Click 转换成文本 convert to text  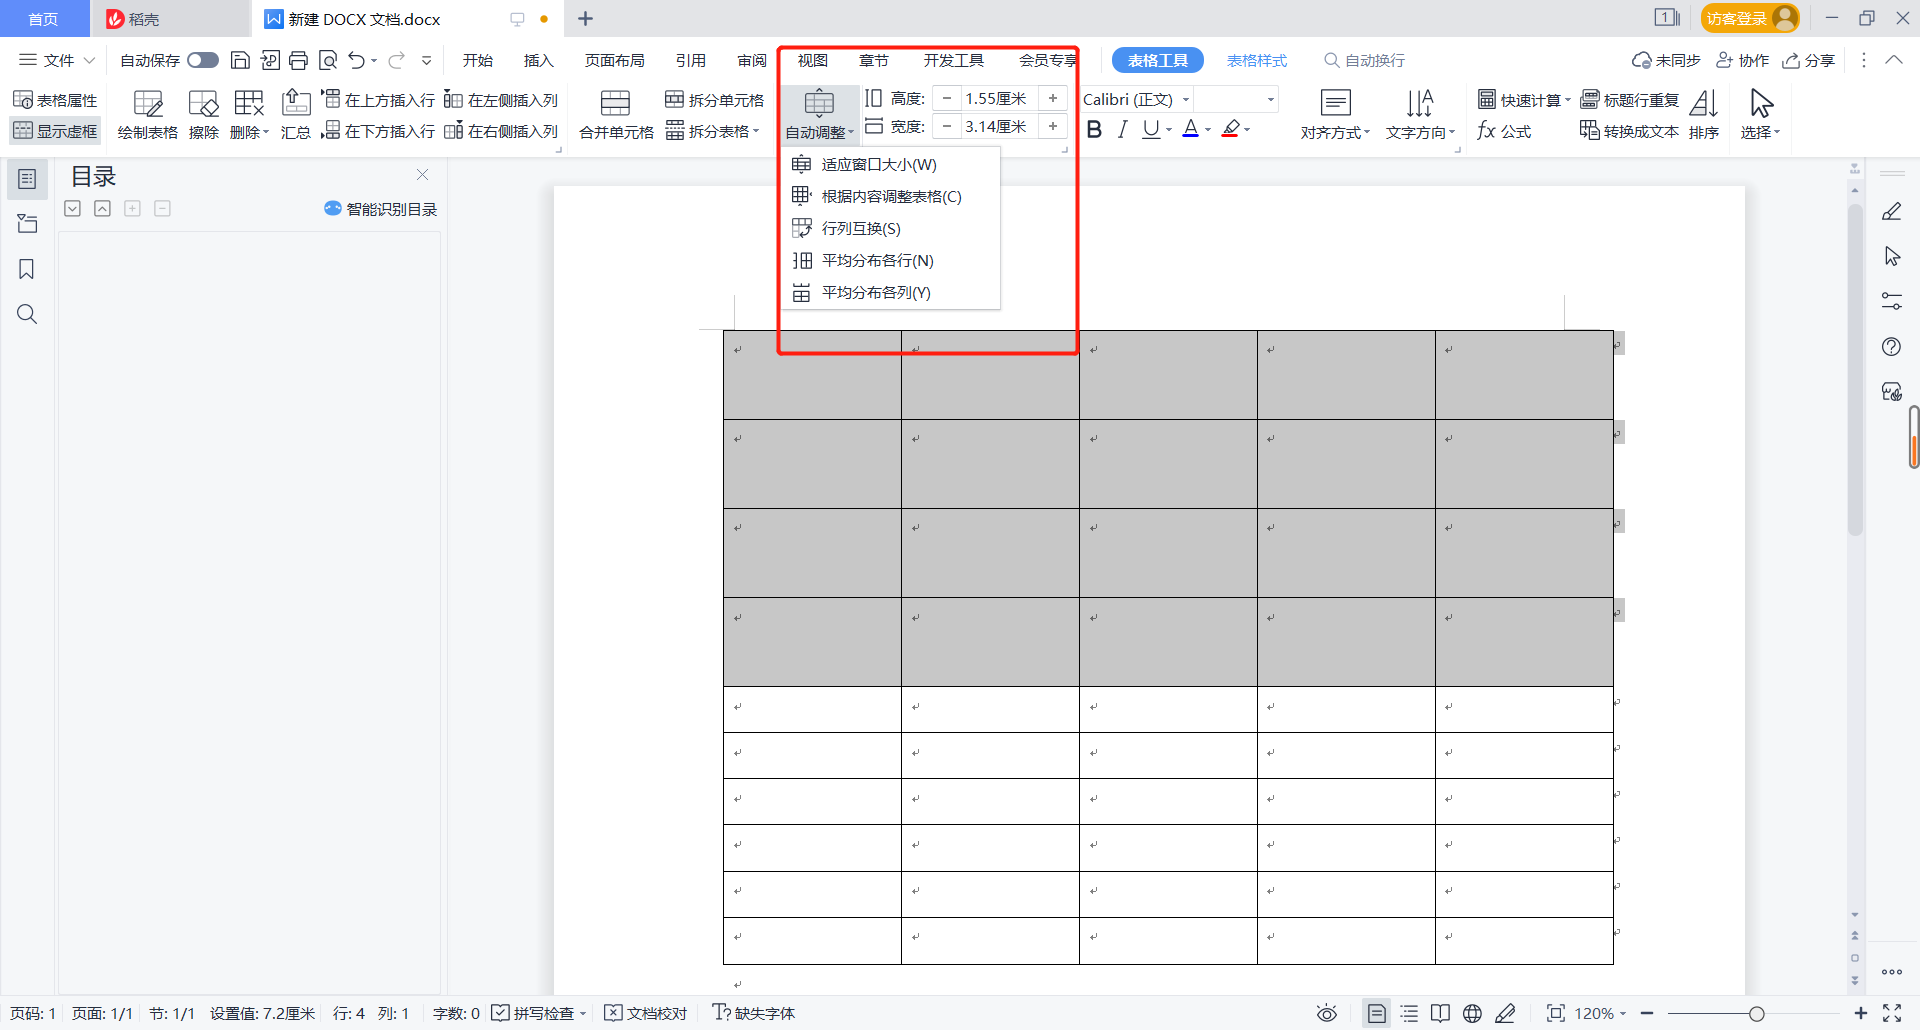tap(1629, 131)
